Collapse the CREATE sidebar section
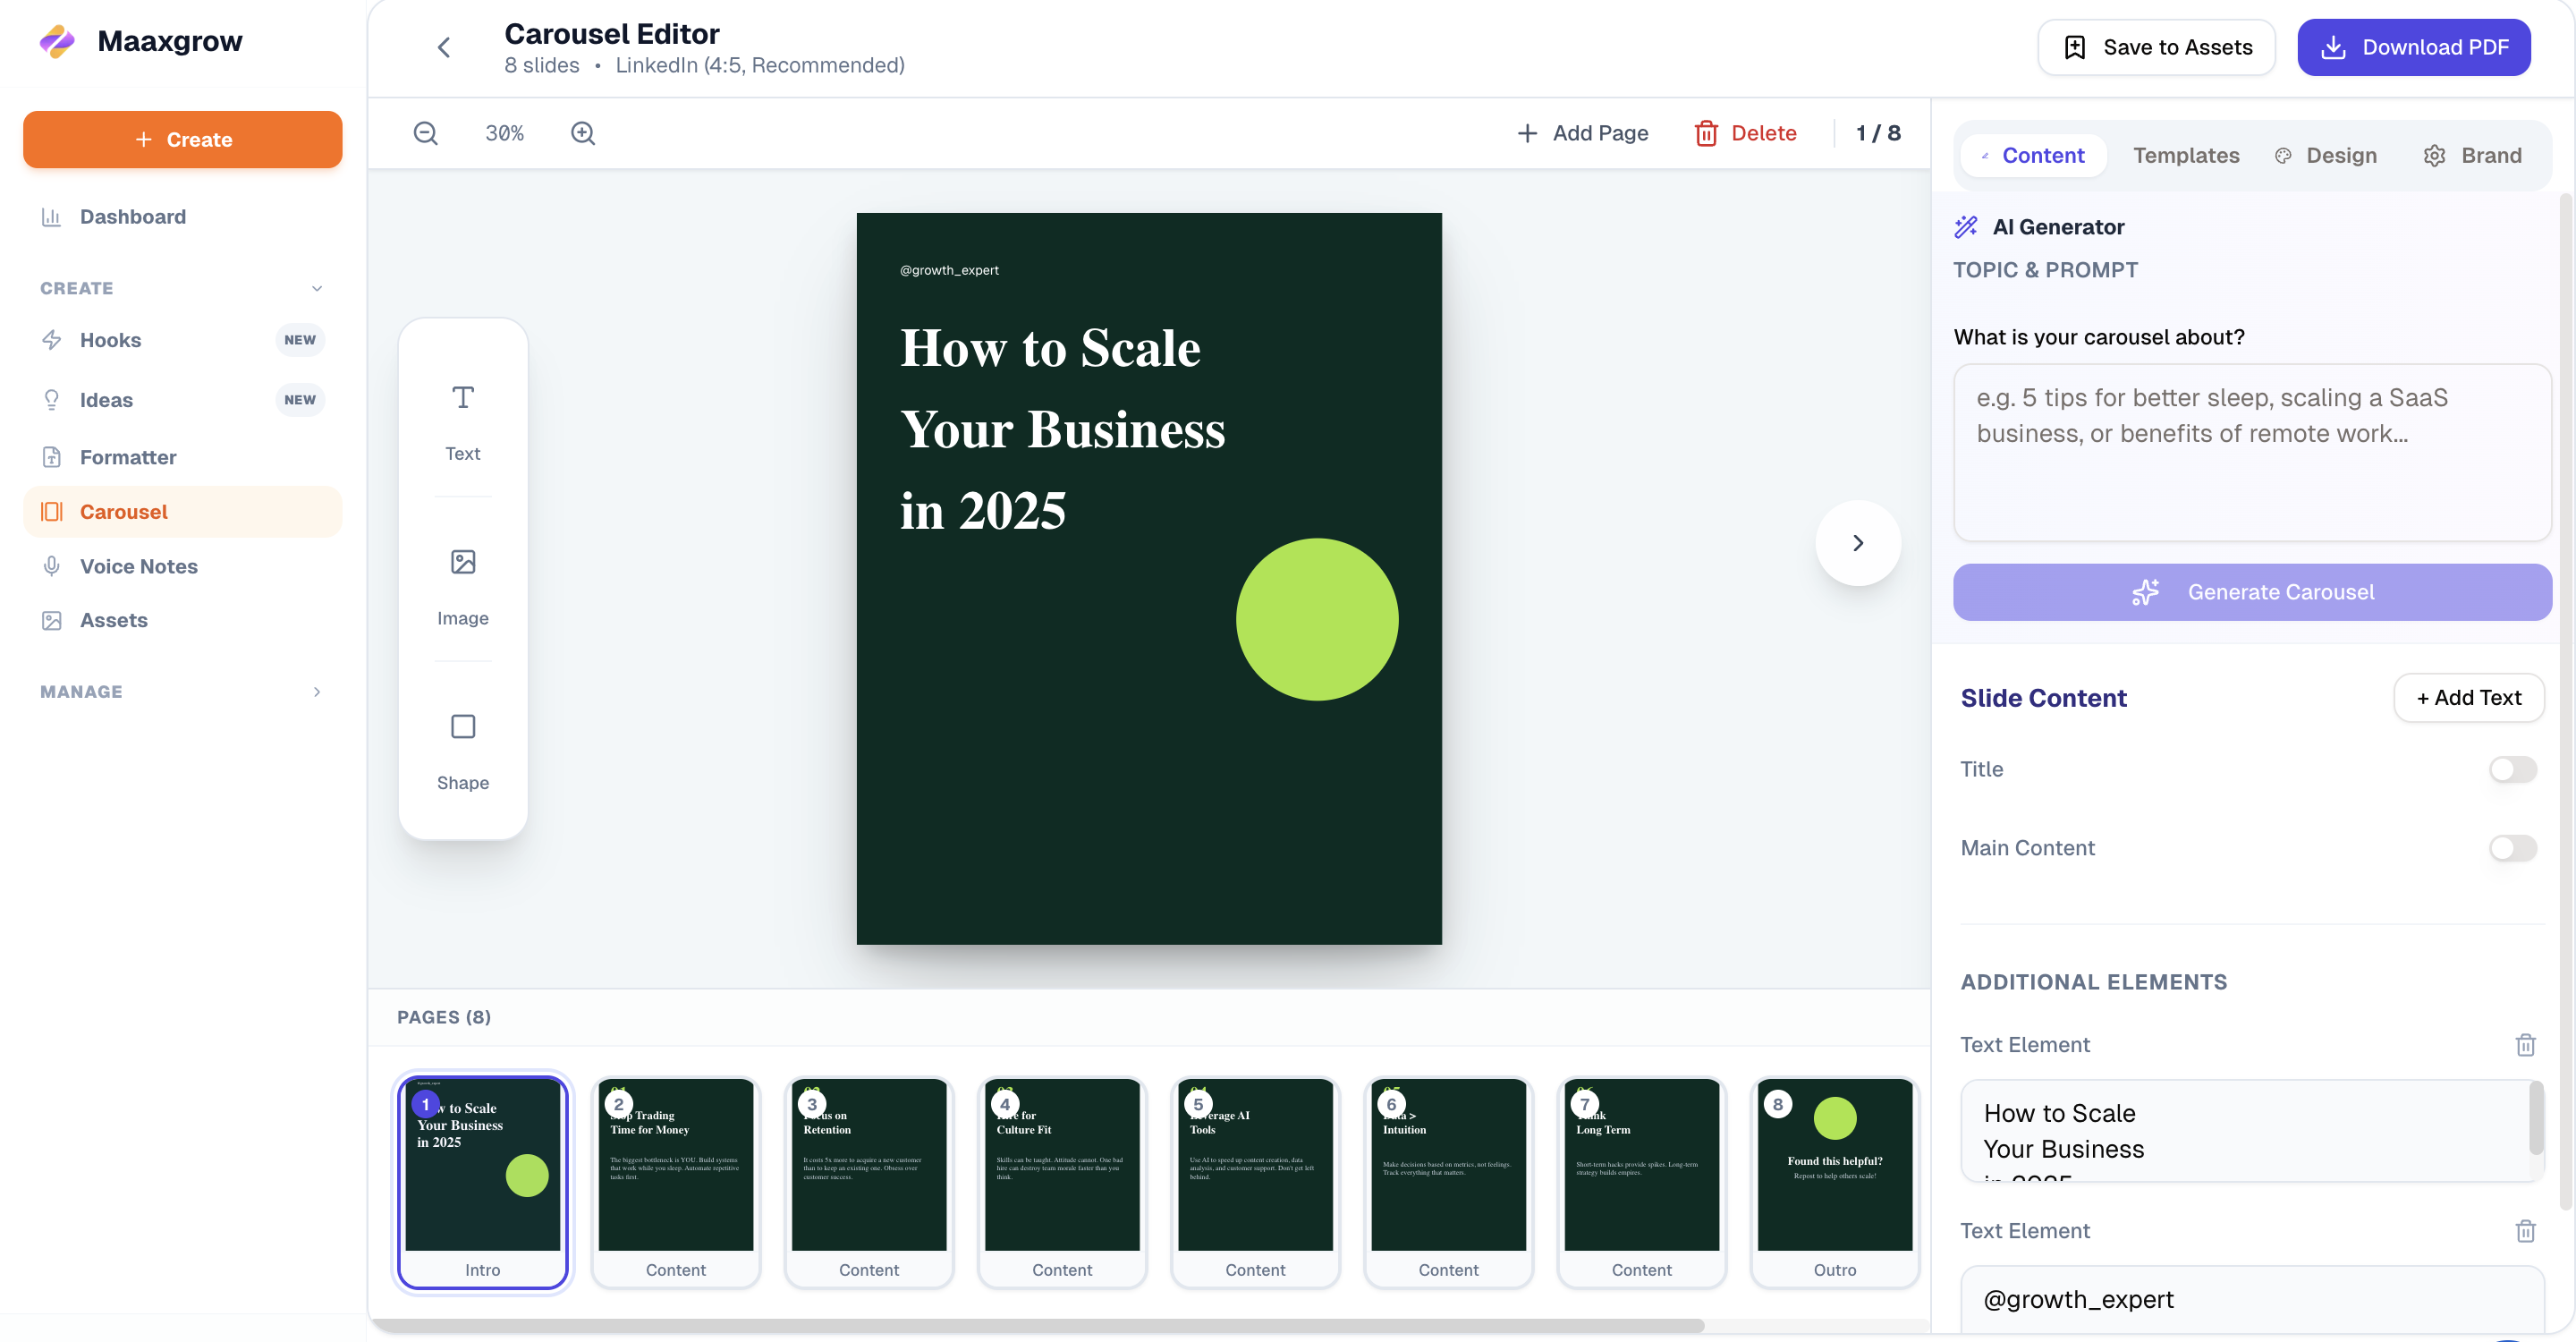This screenshot has height=1342, width=2576. coord(317,288)
